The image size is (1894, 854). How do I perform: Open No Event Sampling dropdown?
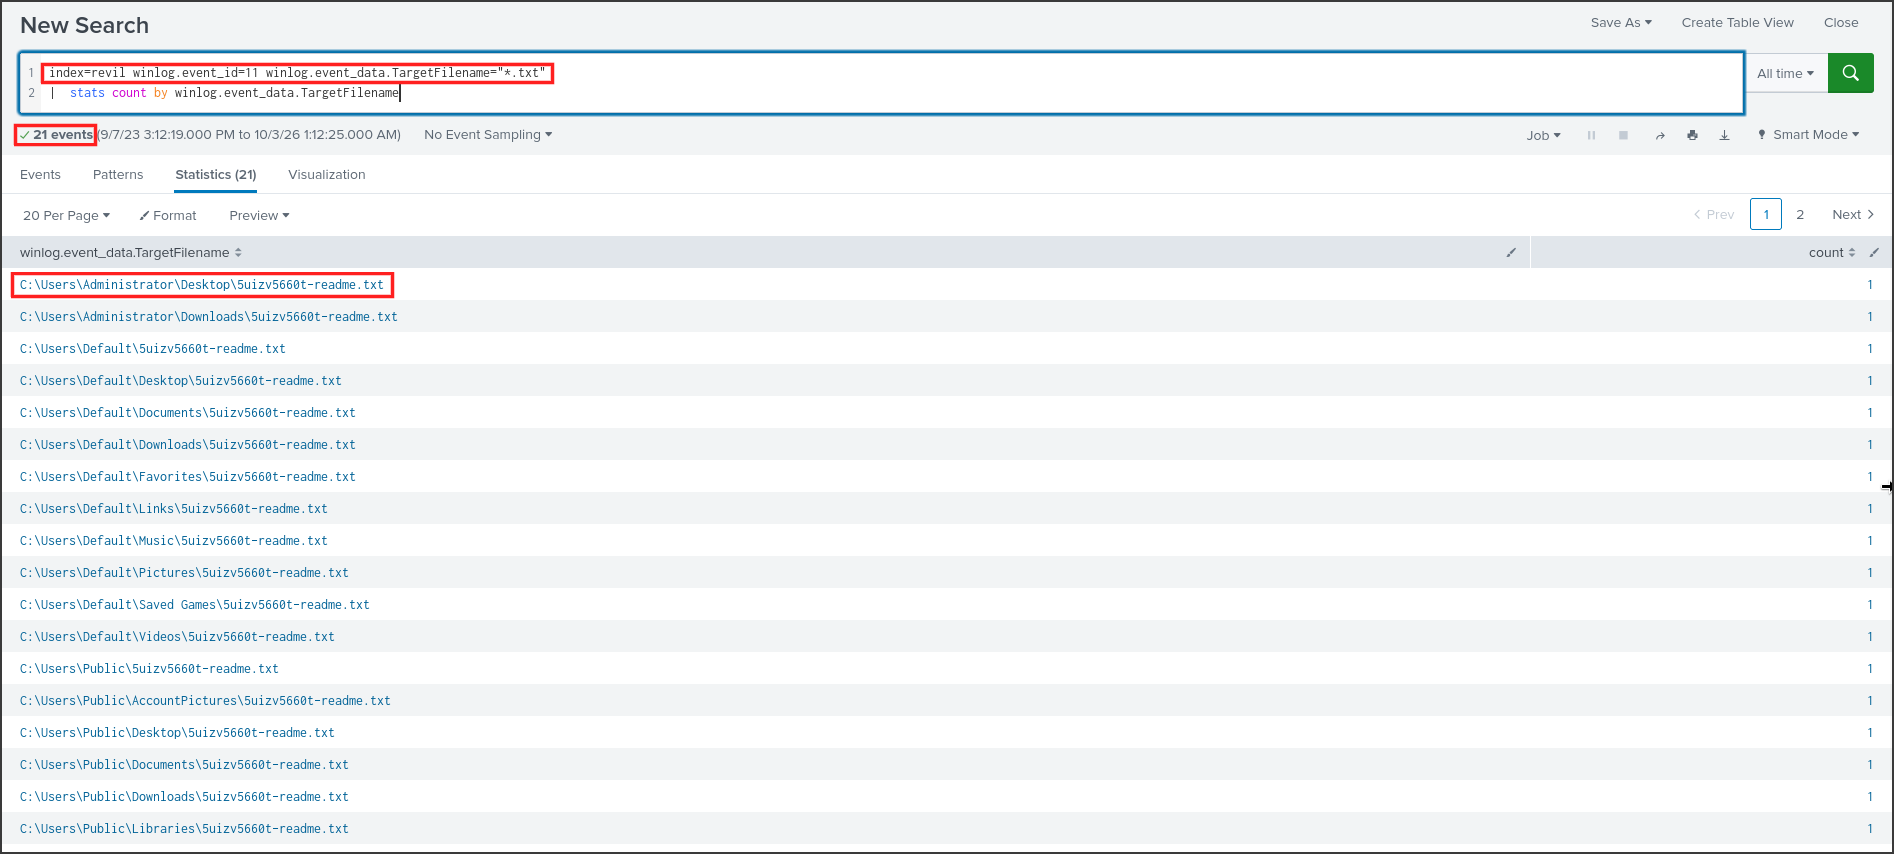click(x=488, y=135)
